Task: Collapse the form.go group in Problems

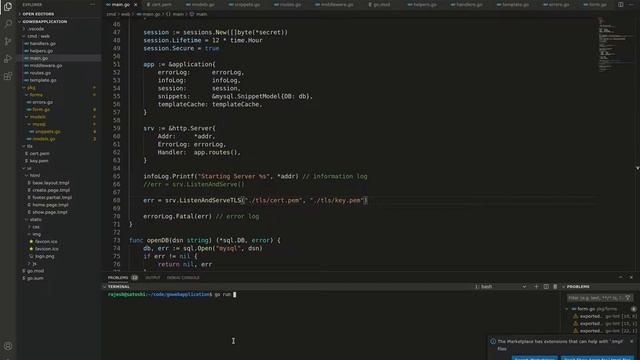Action: click(567, 309)
